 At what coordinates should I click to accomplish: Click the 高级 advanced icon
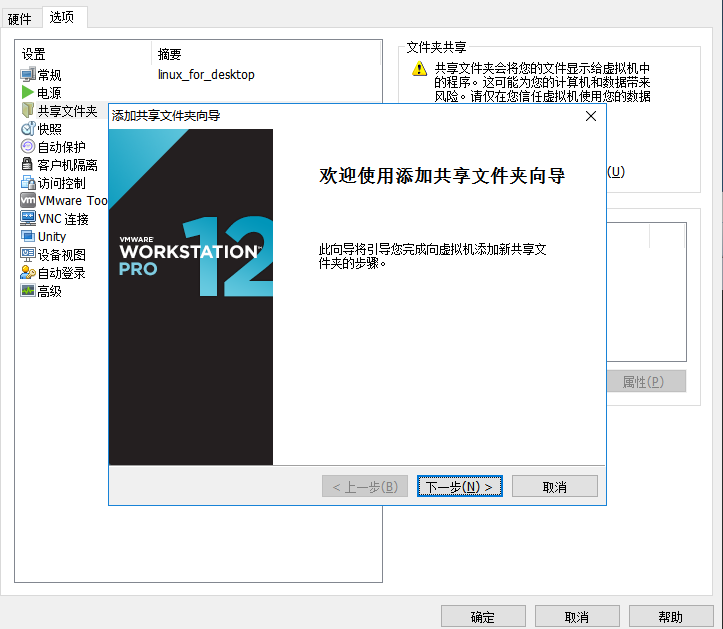(28, 291)
